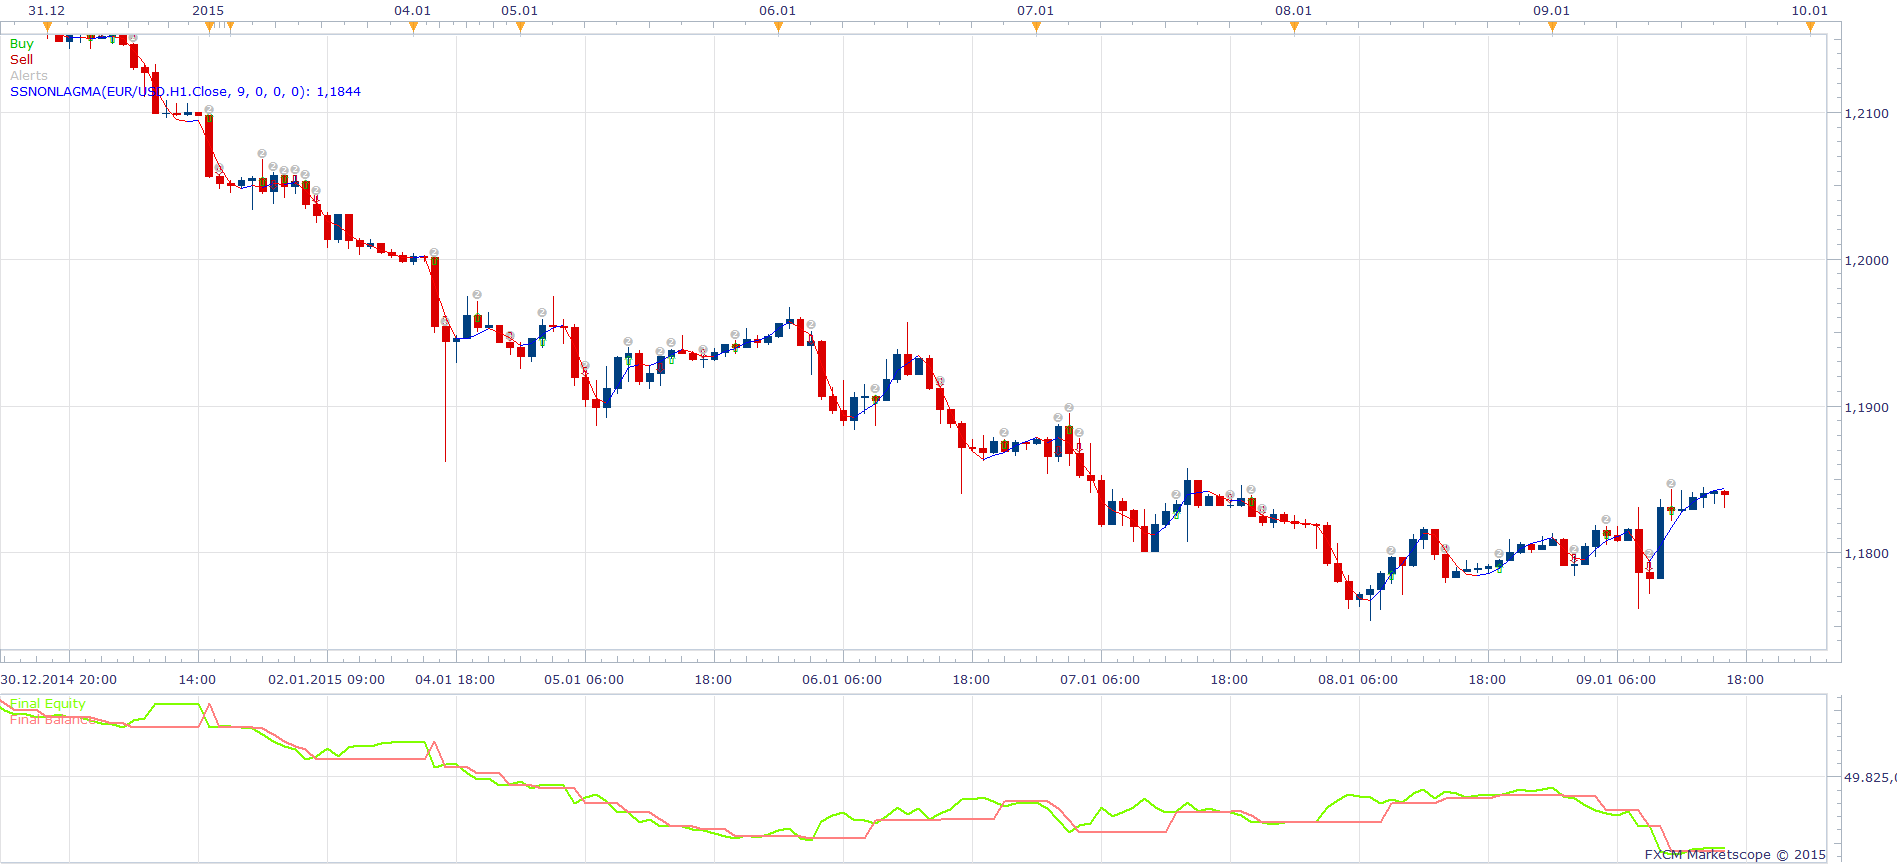The image size is (1899, 864).
Task: Click the 07.01 06:00 time label
Action: [x=1100, y=680]
